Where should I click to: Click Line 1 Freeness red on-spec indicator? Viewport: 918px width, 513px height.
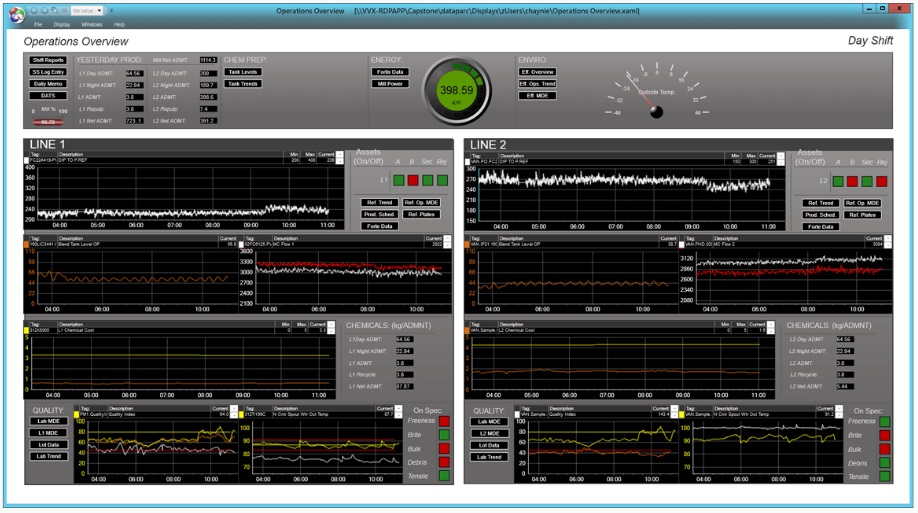(444, 421)
